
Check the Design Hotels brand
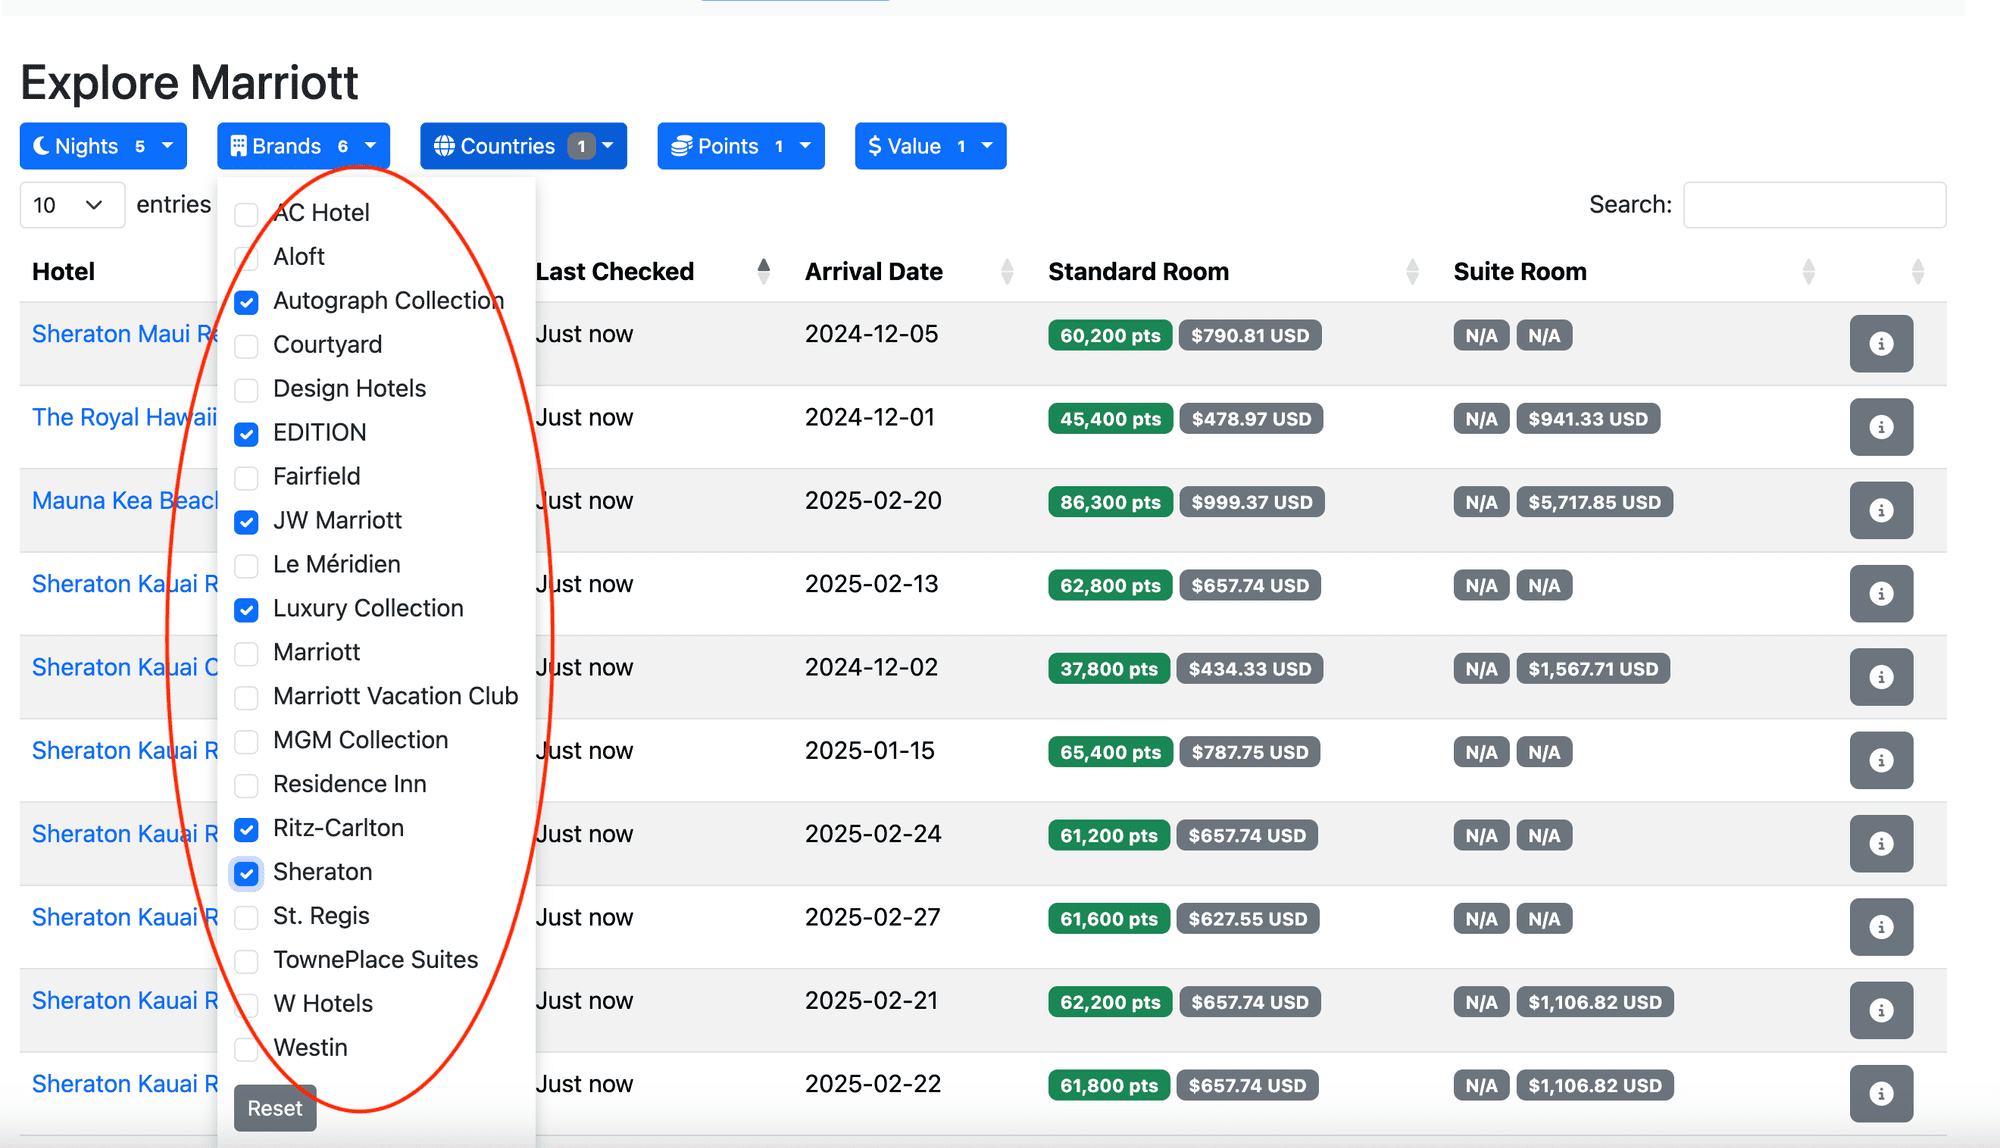click(x=246, y=390)
